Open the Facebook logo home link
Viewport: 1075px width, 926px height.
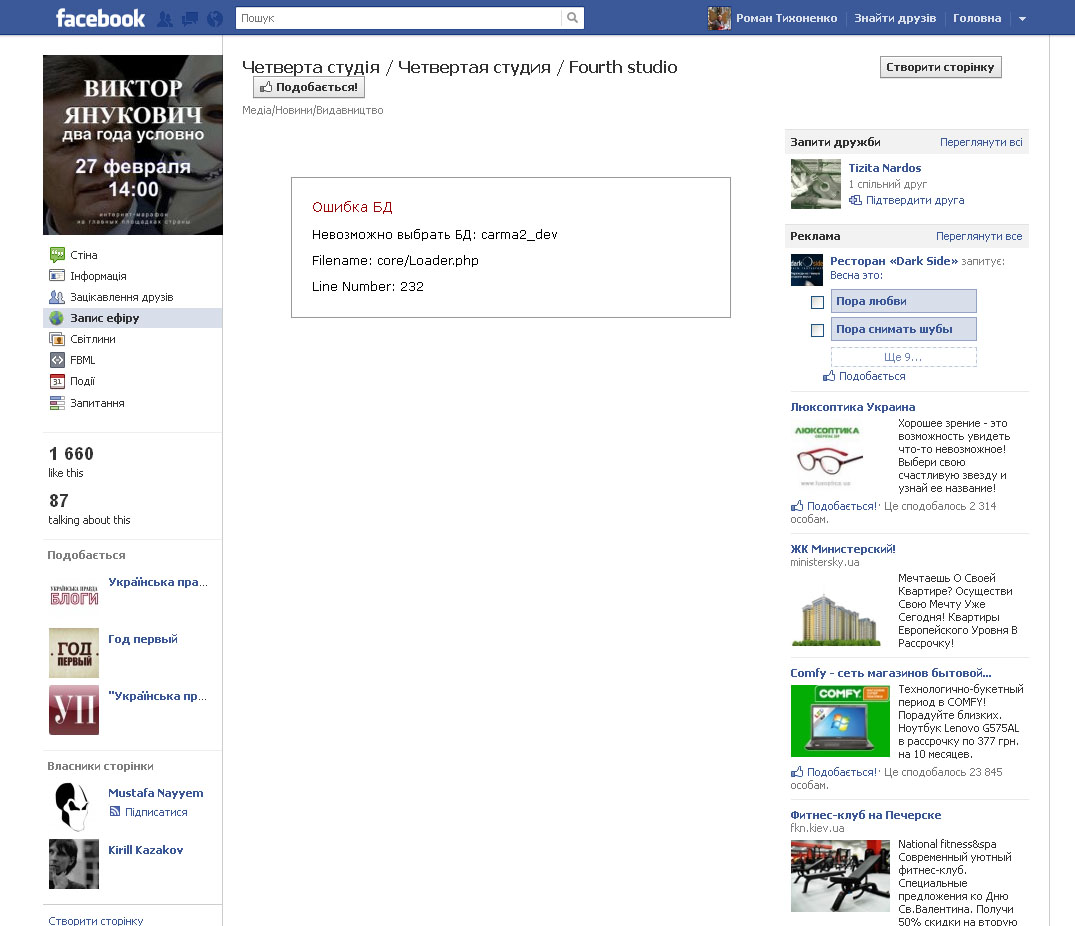tap(100, 19)
